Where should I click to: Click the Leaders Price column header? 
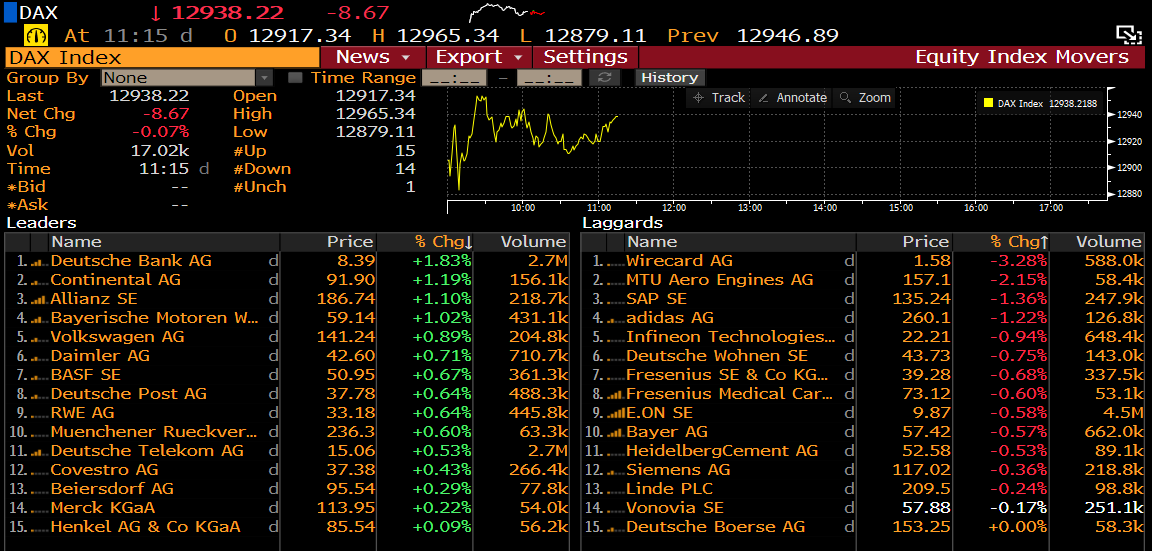tap(328, 242)
